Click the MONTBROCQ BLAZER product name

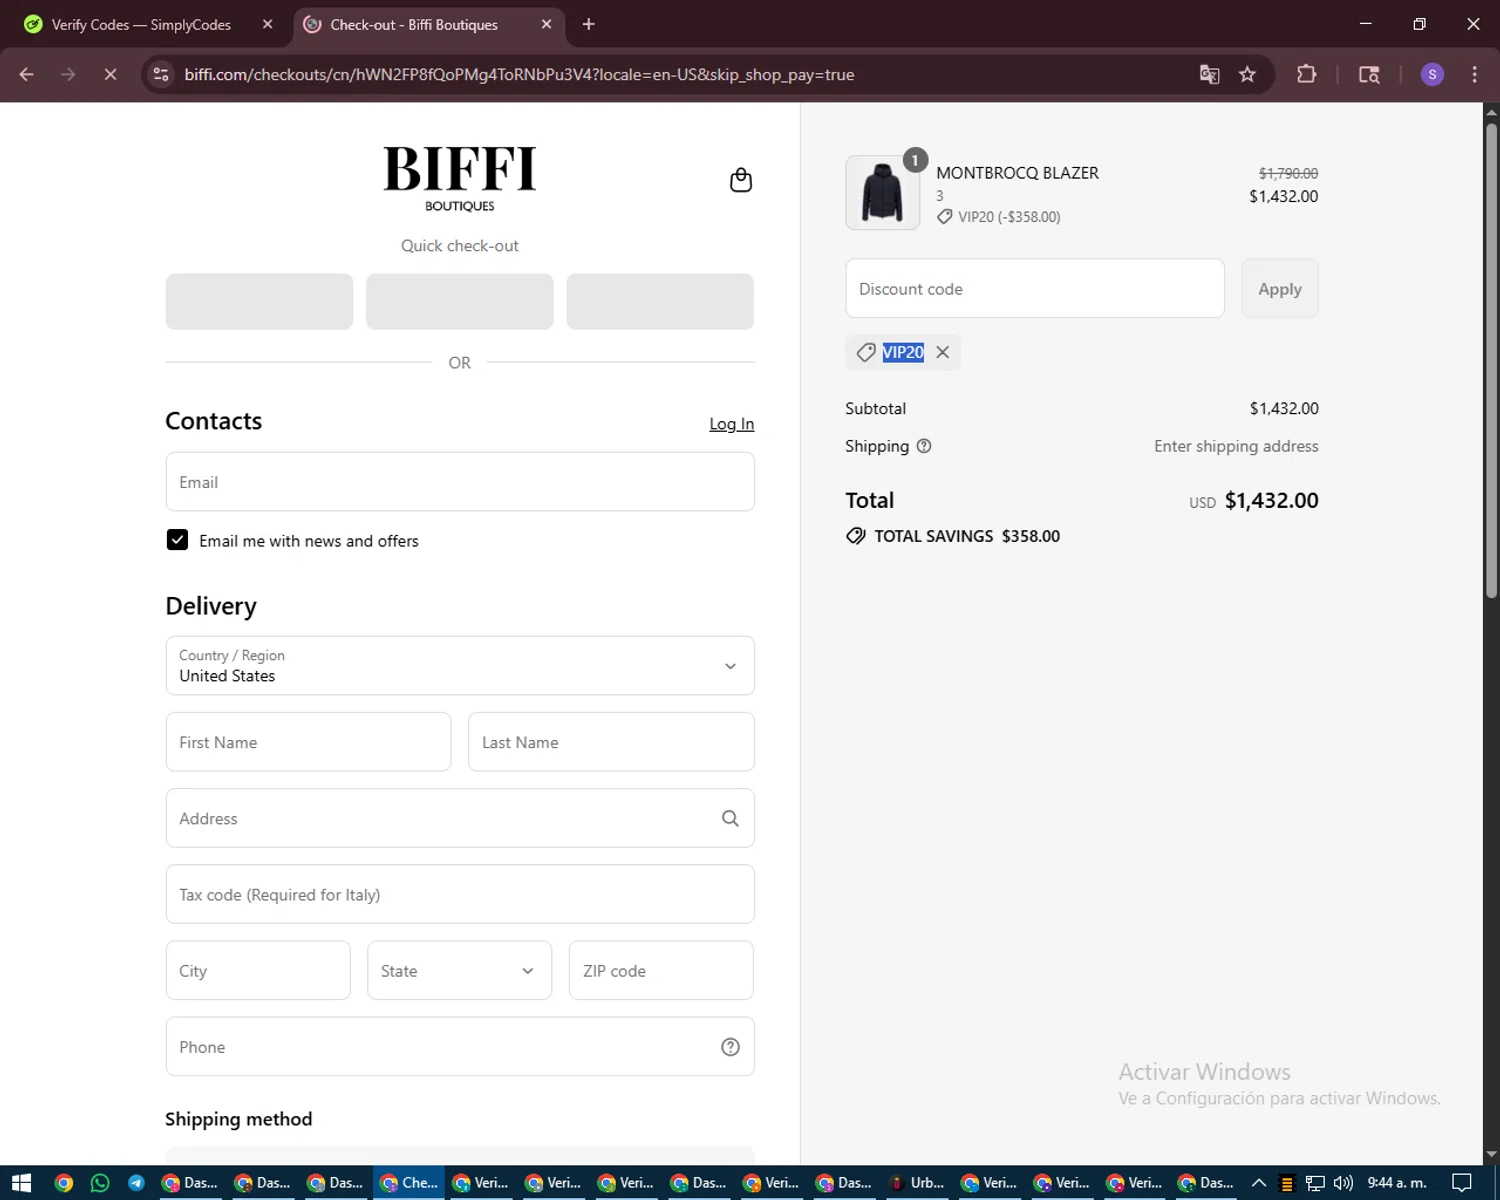pyautogui.click(x=1017, y=173)
